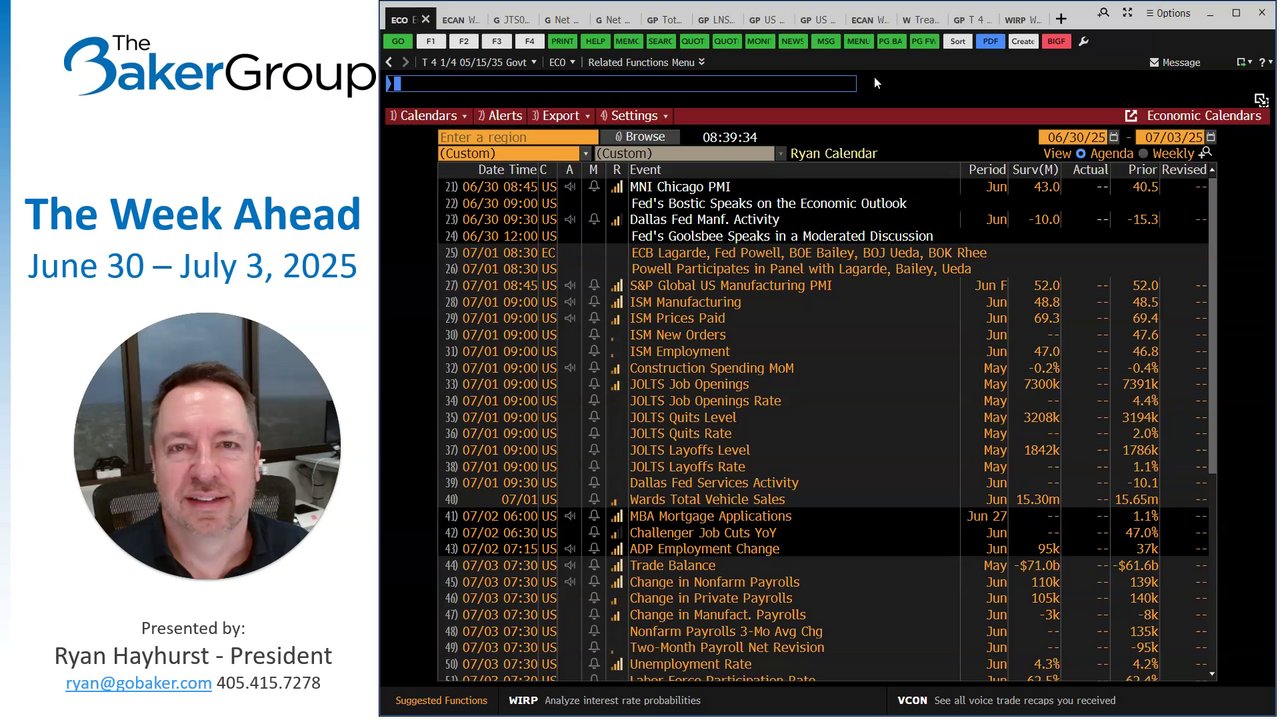Click WIRP suggested function link
Viewport: 1280px width, 720px height.
604,700
